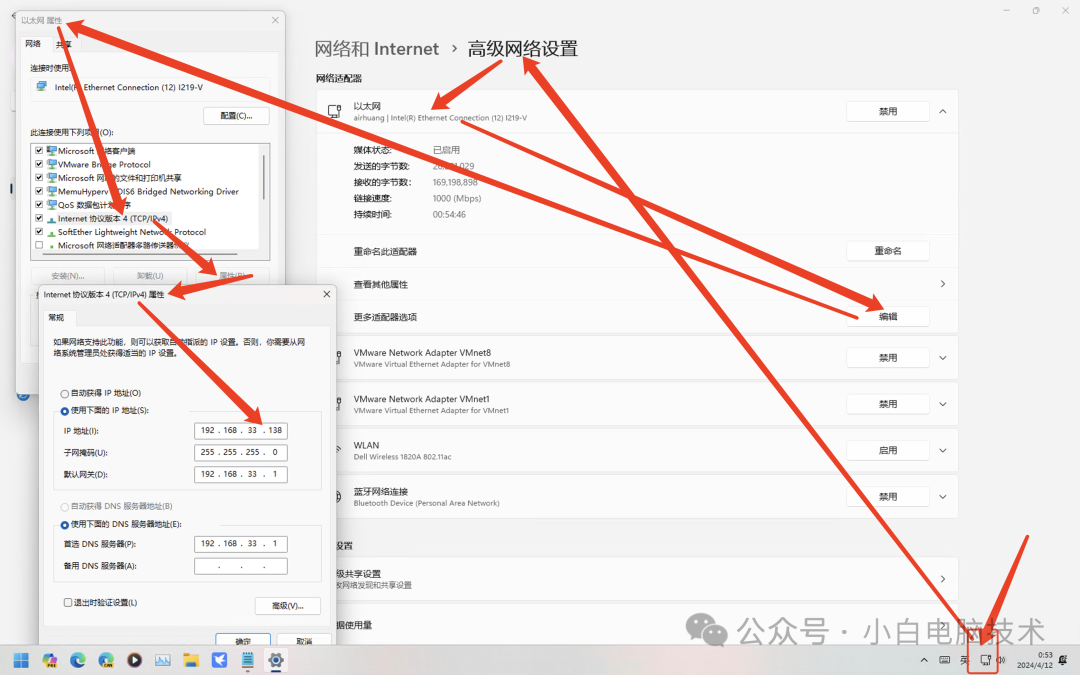The width and height of the screenshot is (1080, 675).
Task: Open 查看其他属性 row chevron
Action: [943, 284]
